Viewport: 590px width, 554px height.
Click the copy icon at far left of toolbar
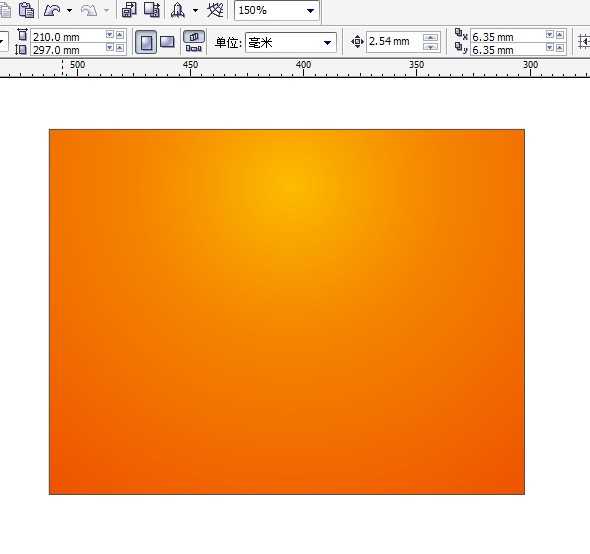coord(5,10)
